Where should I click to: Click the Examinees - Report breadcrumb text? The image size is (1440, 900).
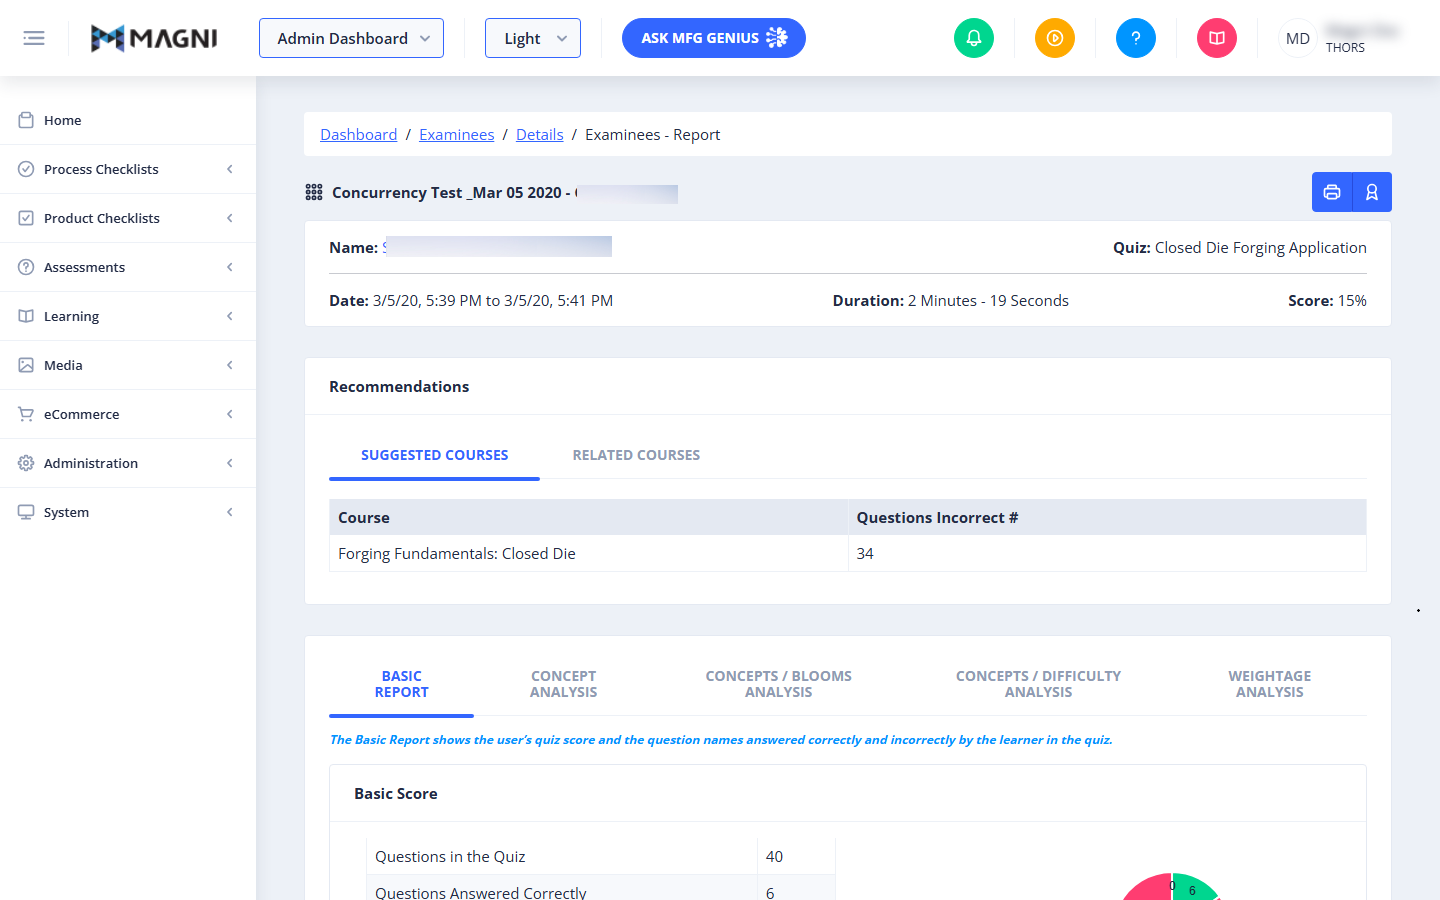coord(652,135)
